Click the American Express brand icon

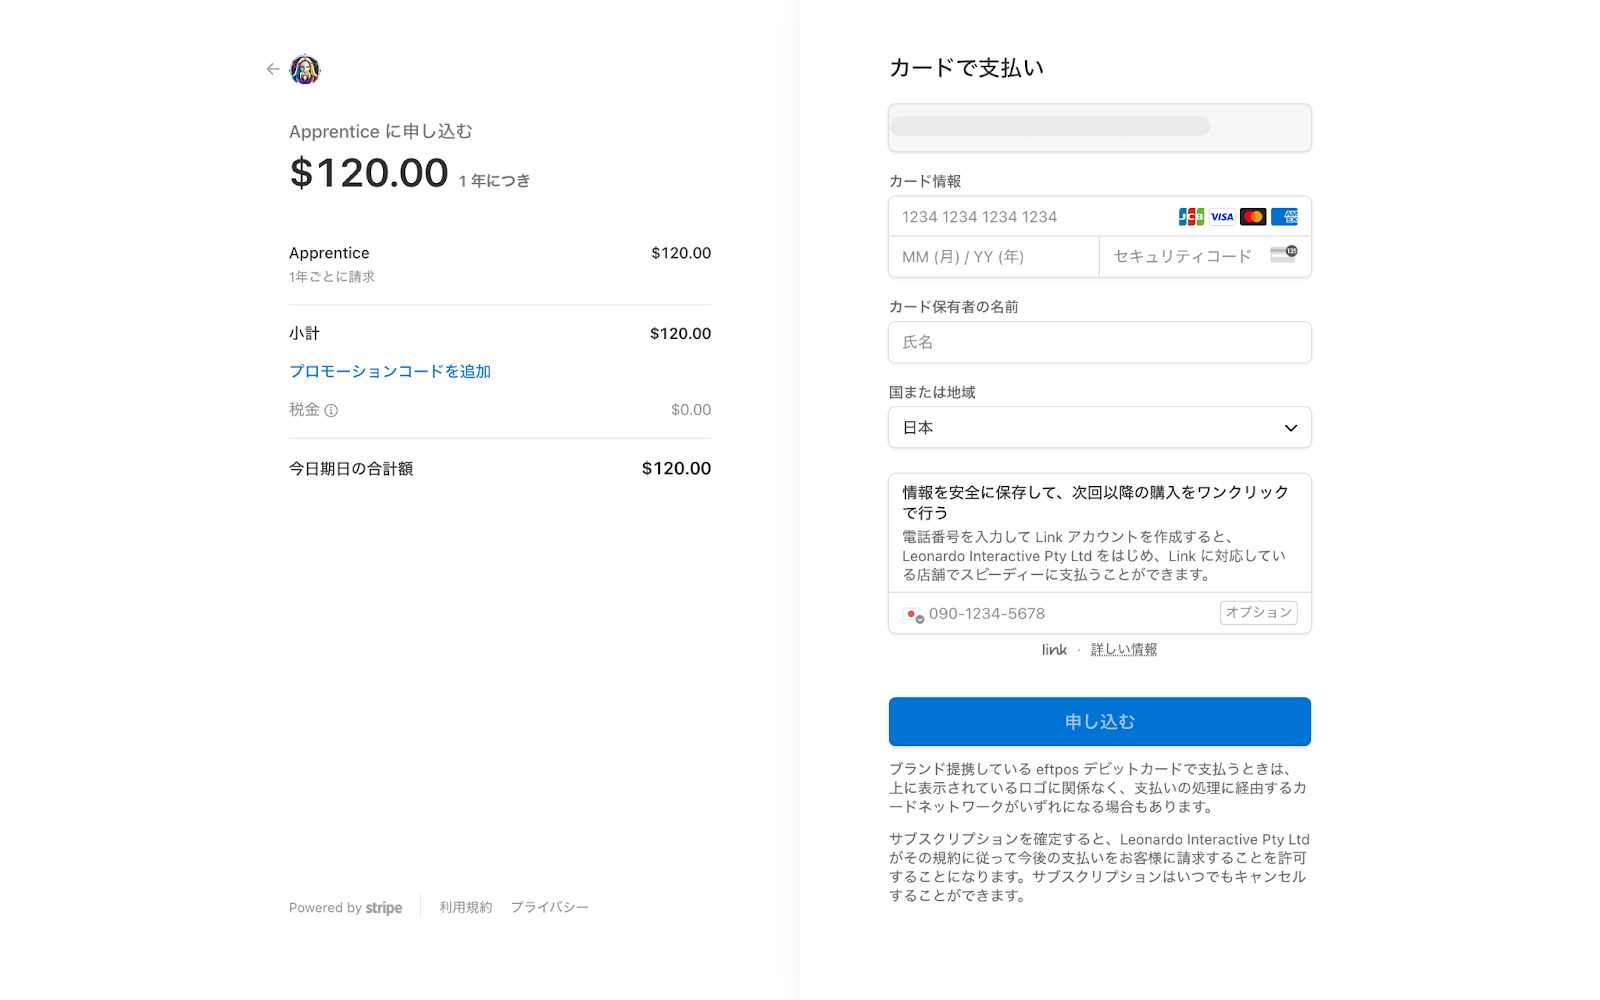point(1285,217)
